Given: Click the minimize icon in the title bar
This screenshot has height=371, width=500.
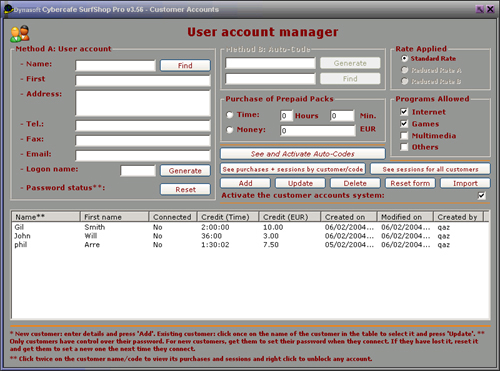Looking at the screenshot, I should [x=480, y=9].
